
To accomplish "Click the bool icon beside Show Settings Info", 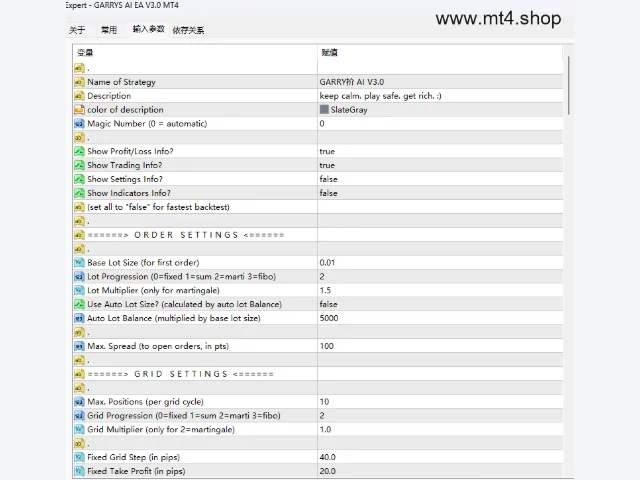I will click(79, 179).
